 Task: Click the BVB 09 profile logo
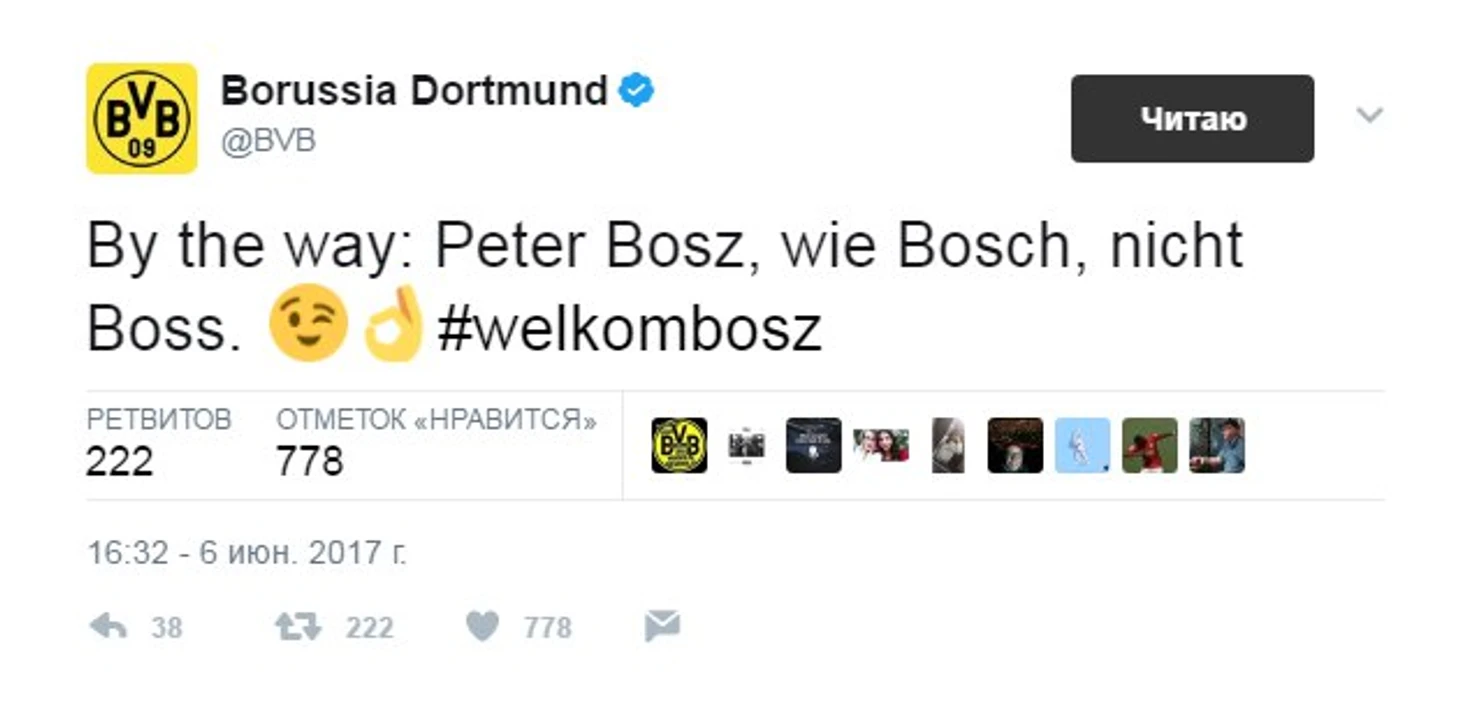coord(142,118)
